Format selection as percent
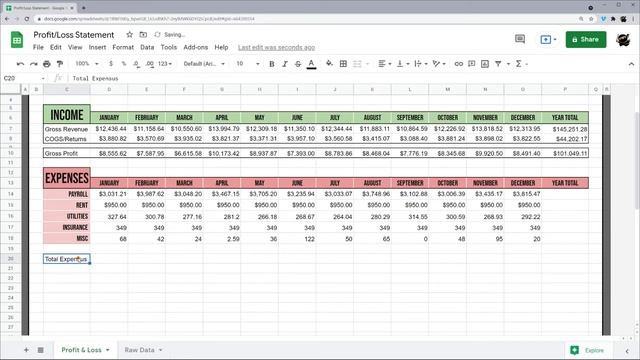Image resolution: width=640 pixels, height=360 pixels. point(124,64)
